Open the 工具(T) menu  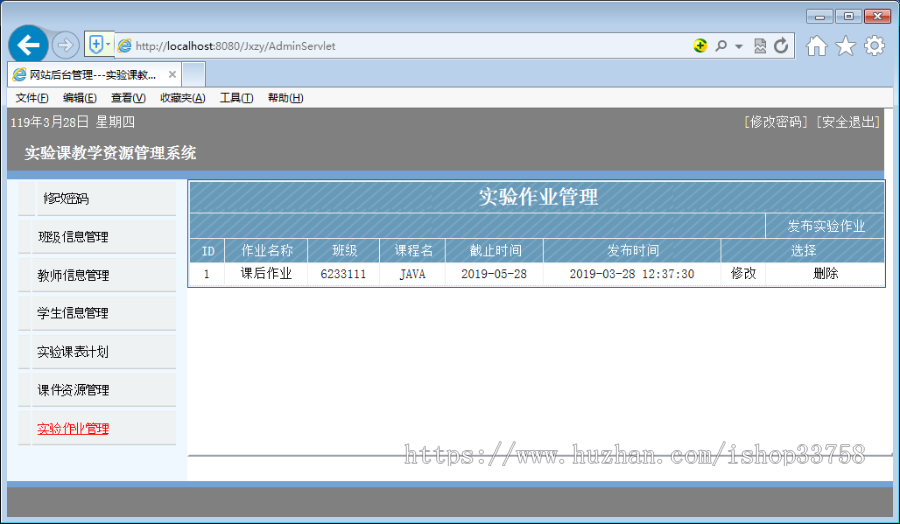point(236,98)
